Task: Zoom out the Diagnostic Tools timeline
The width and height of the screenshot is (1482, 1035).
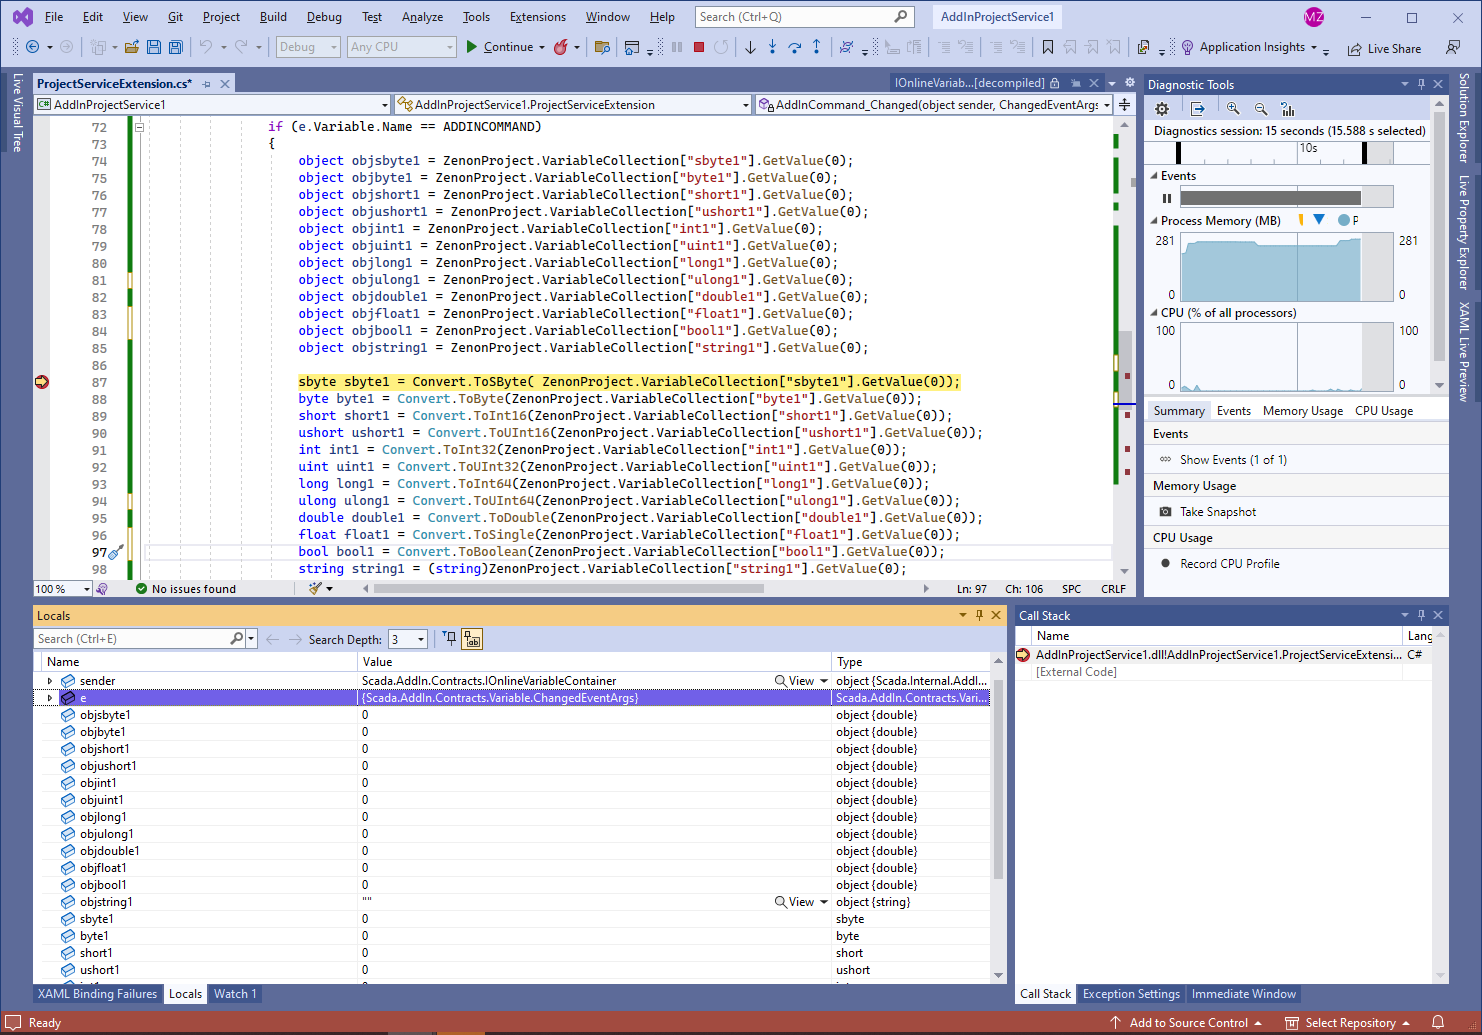Action: [x=1261, y=109]
